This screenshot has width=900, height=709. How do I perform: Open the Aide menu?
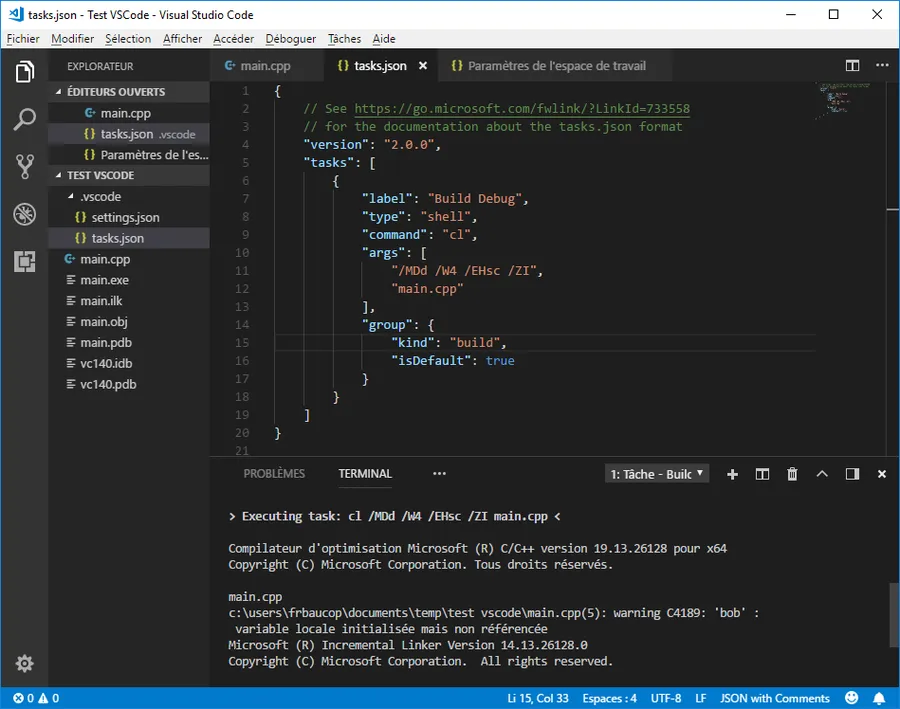(384, 38)
